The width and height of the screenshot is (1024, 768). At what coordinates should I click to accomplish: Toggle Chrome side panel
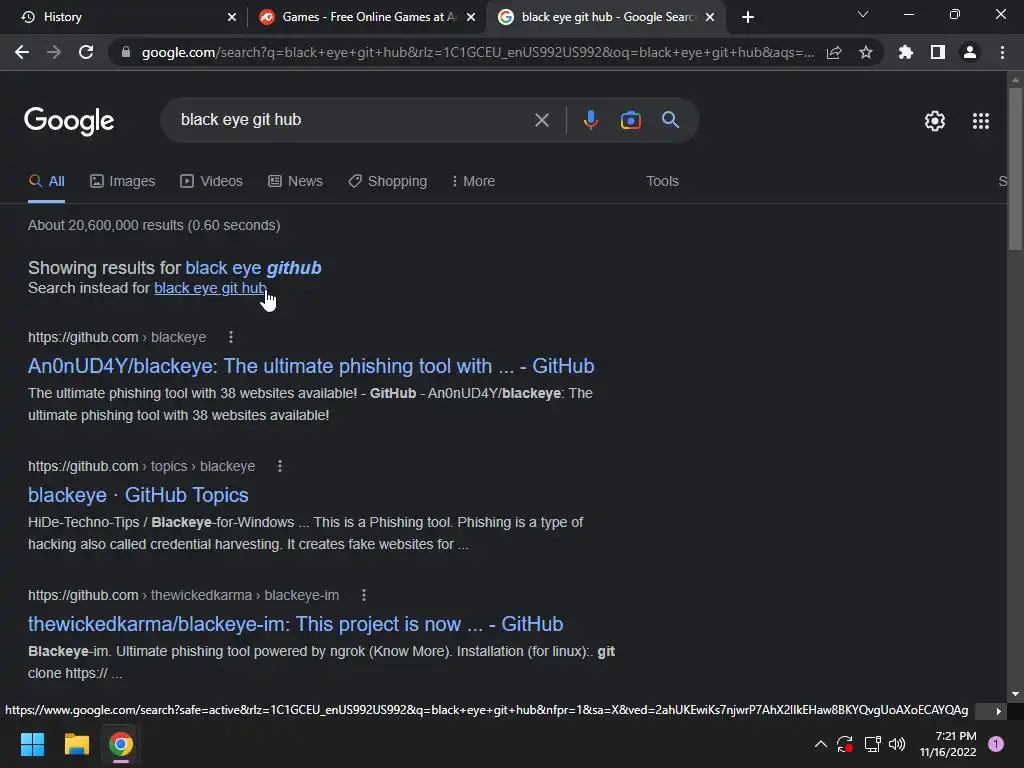pyautogui.click(x=938, y=52)
